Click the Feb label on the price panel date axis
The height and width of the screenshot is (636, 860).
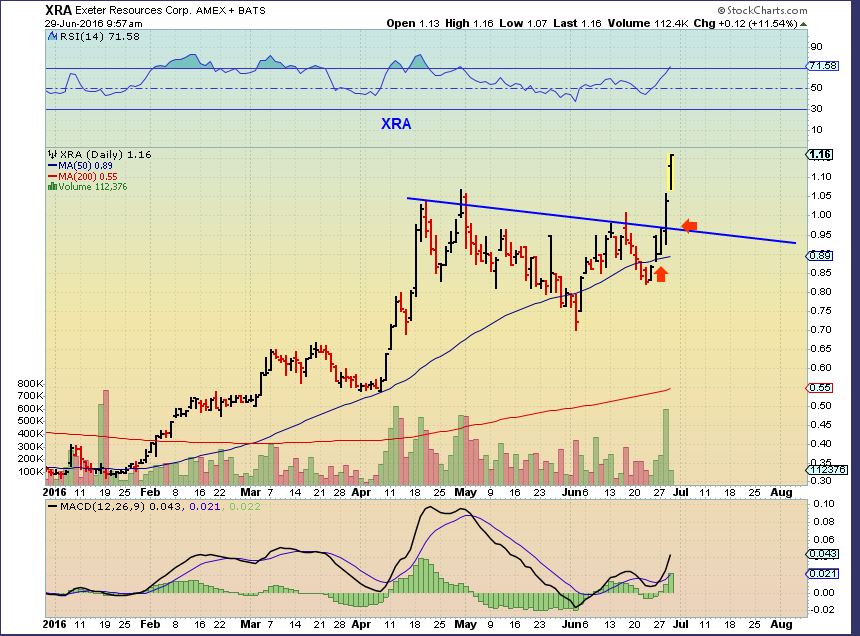(150, 492)
